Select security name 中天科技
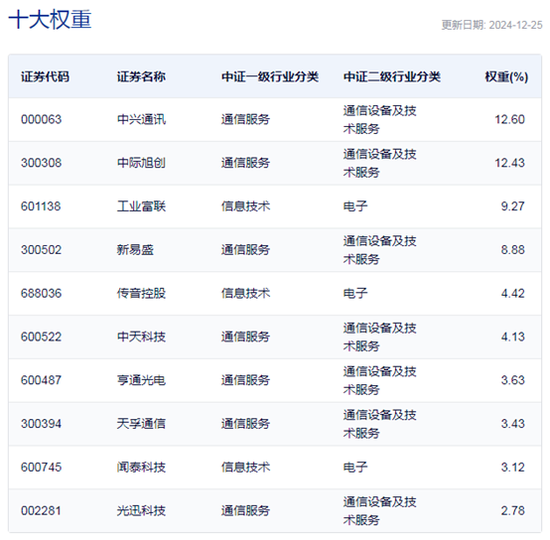Viewport: 550px width, 540px height. coord(141,337)
